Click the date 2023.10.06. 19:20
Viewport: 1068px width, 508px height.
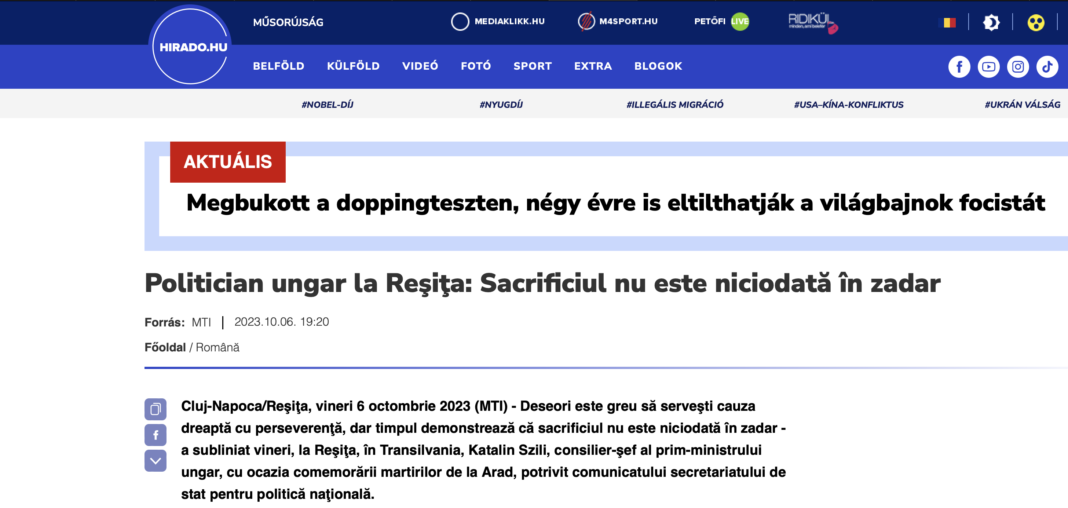(282, 322)
